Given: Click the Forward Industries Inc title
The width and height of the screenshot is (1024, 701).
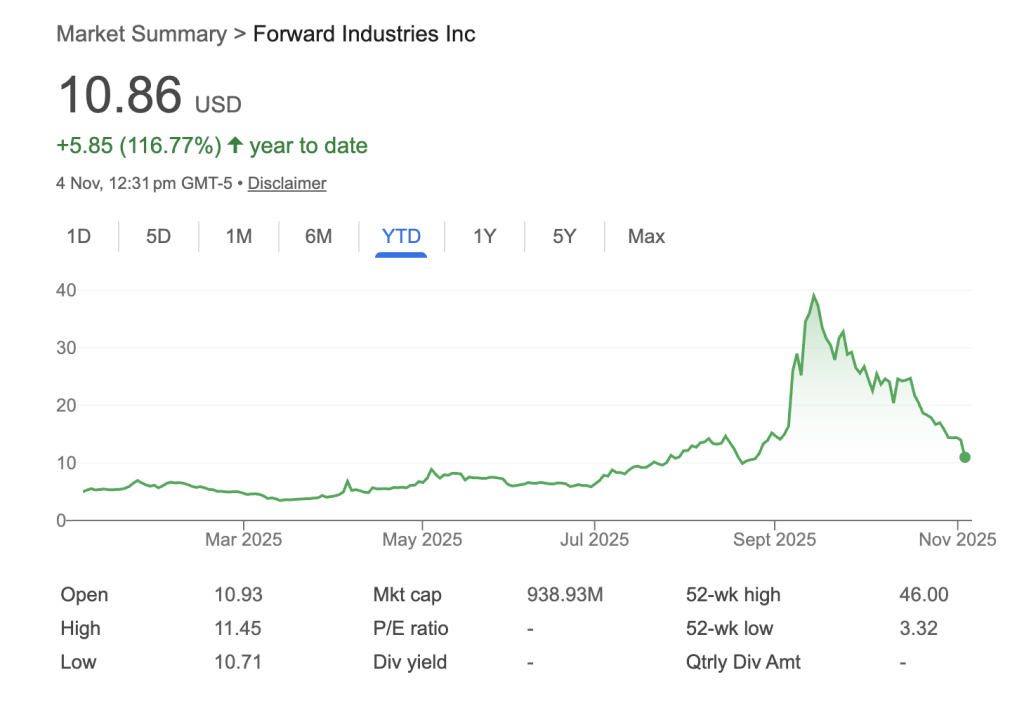Looking at the screenshot, I should point(365,33).
